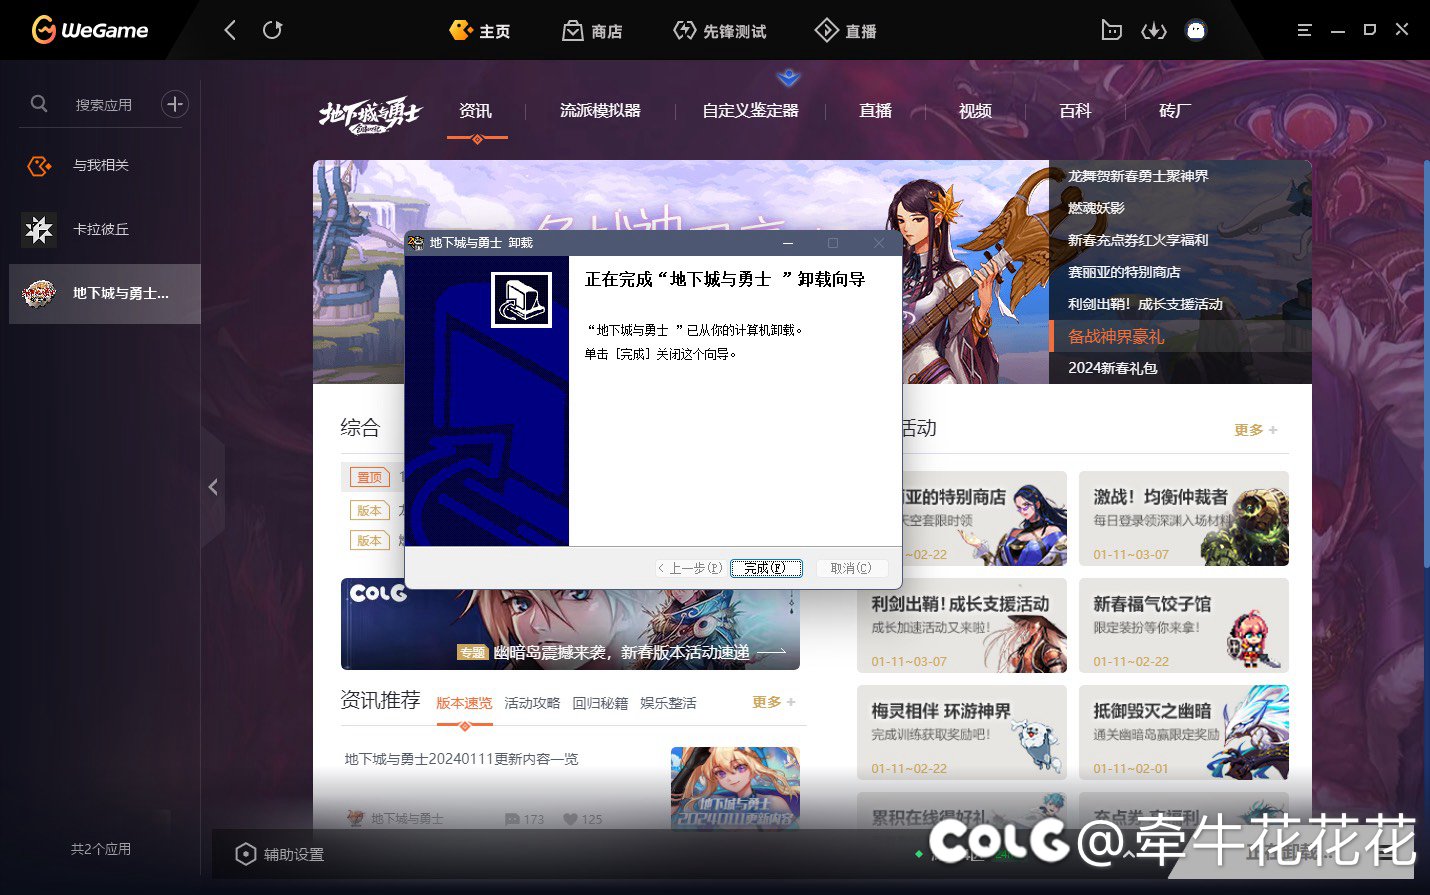Click 更多 + beside 活动 section

click(1255, 430)
